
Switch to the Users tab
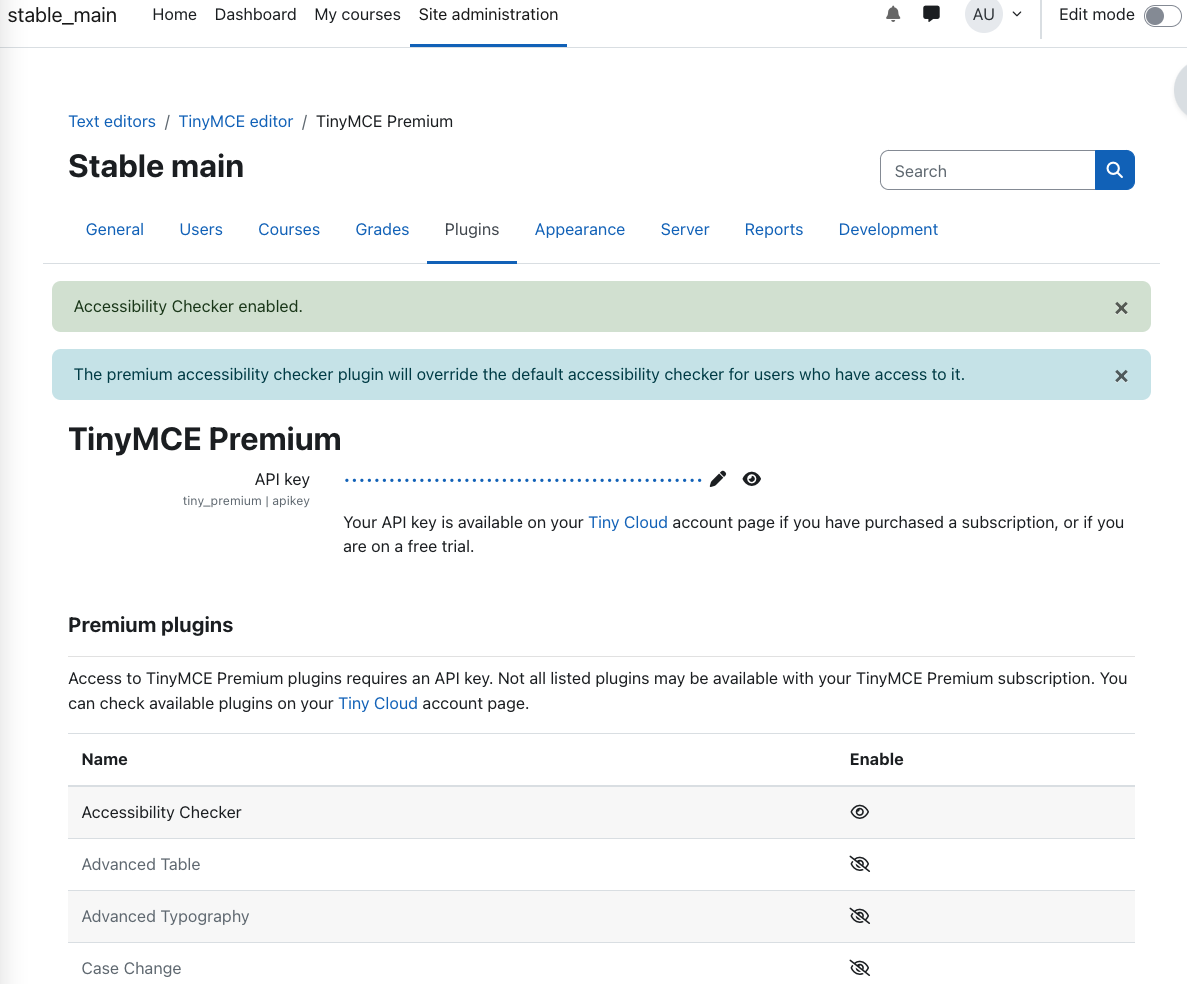[201, 229]
